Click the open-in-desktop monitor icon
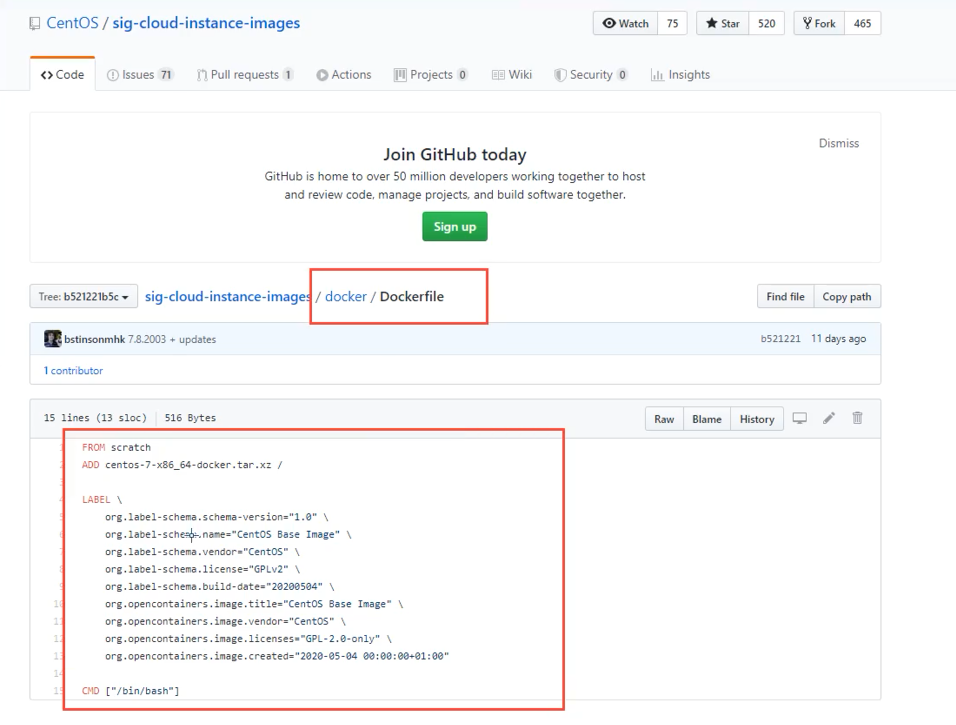This screenshot has height=725, width=956. click(x=799, y=418)
